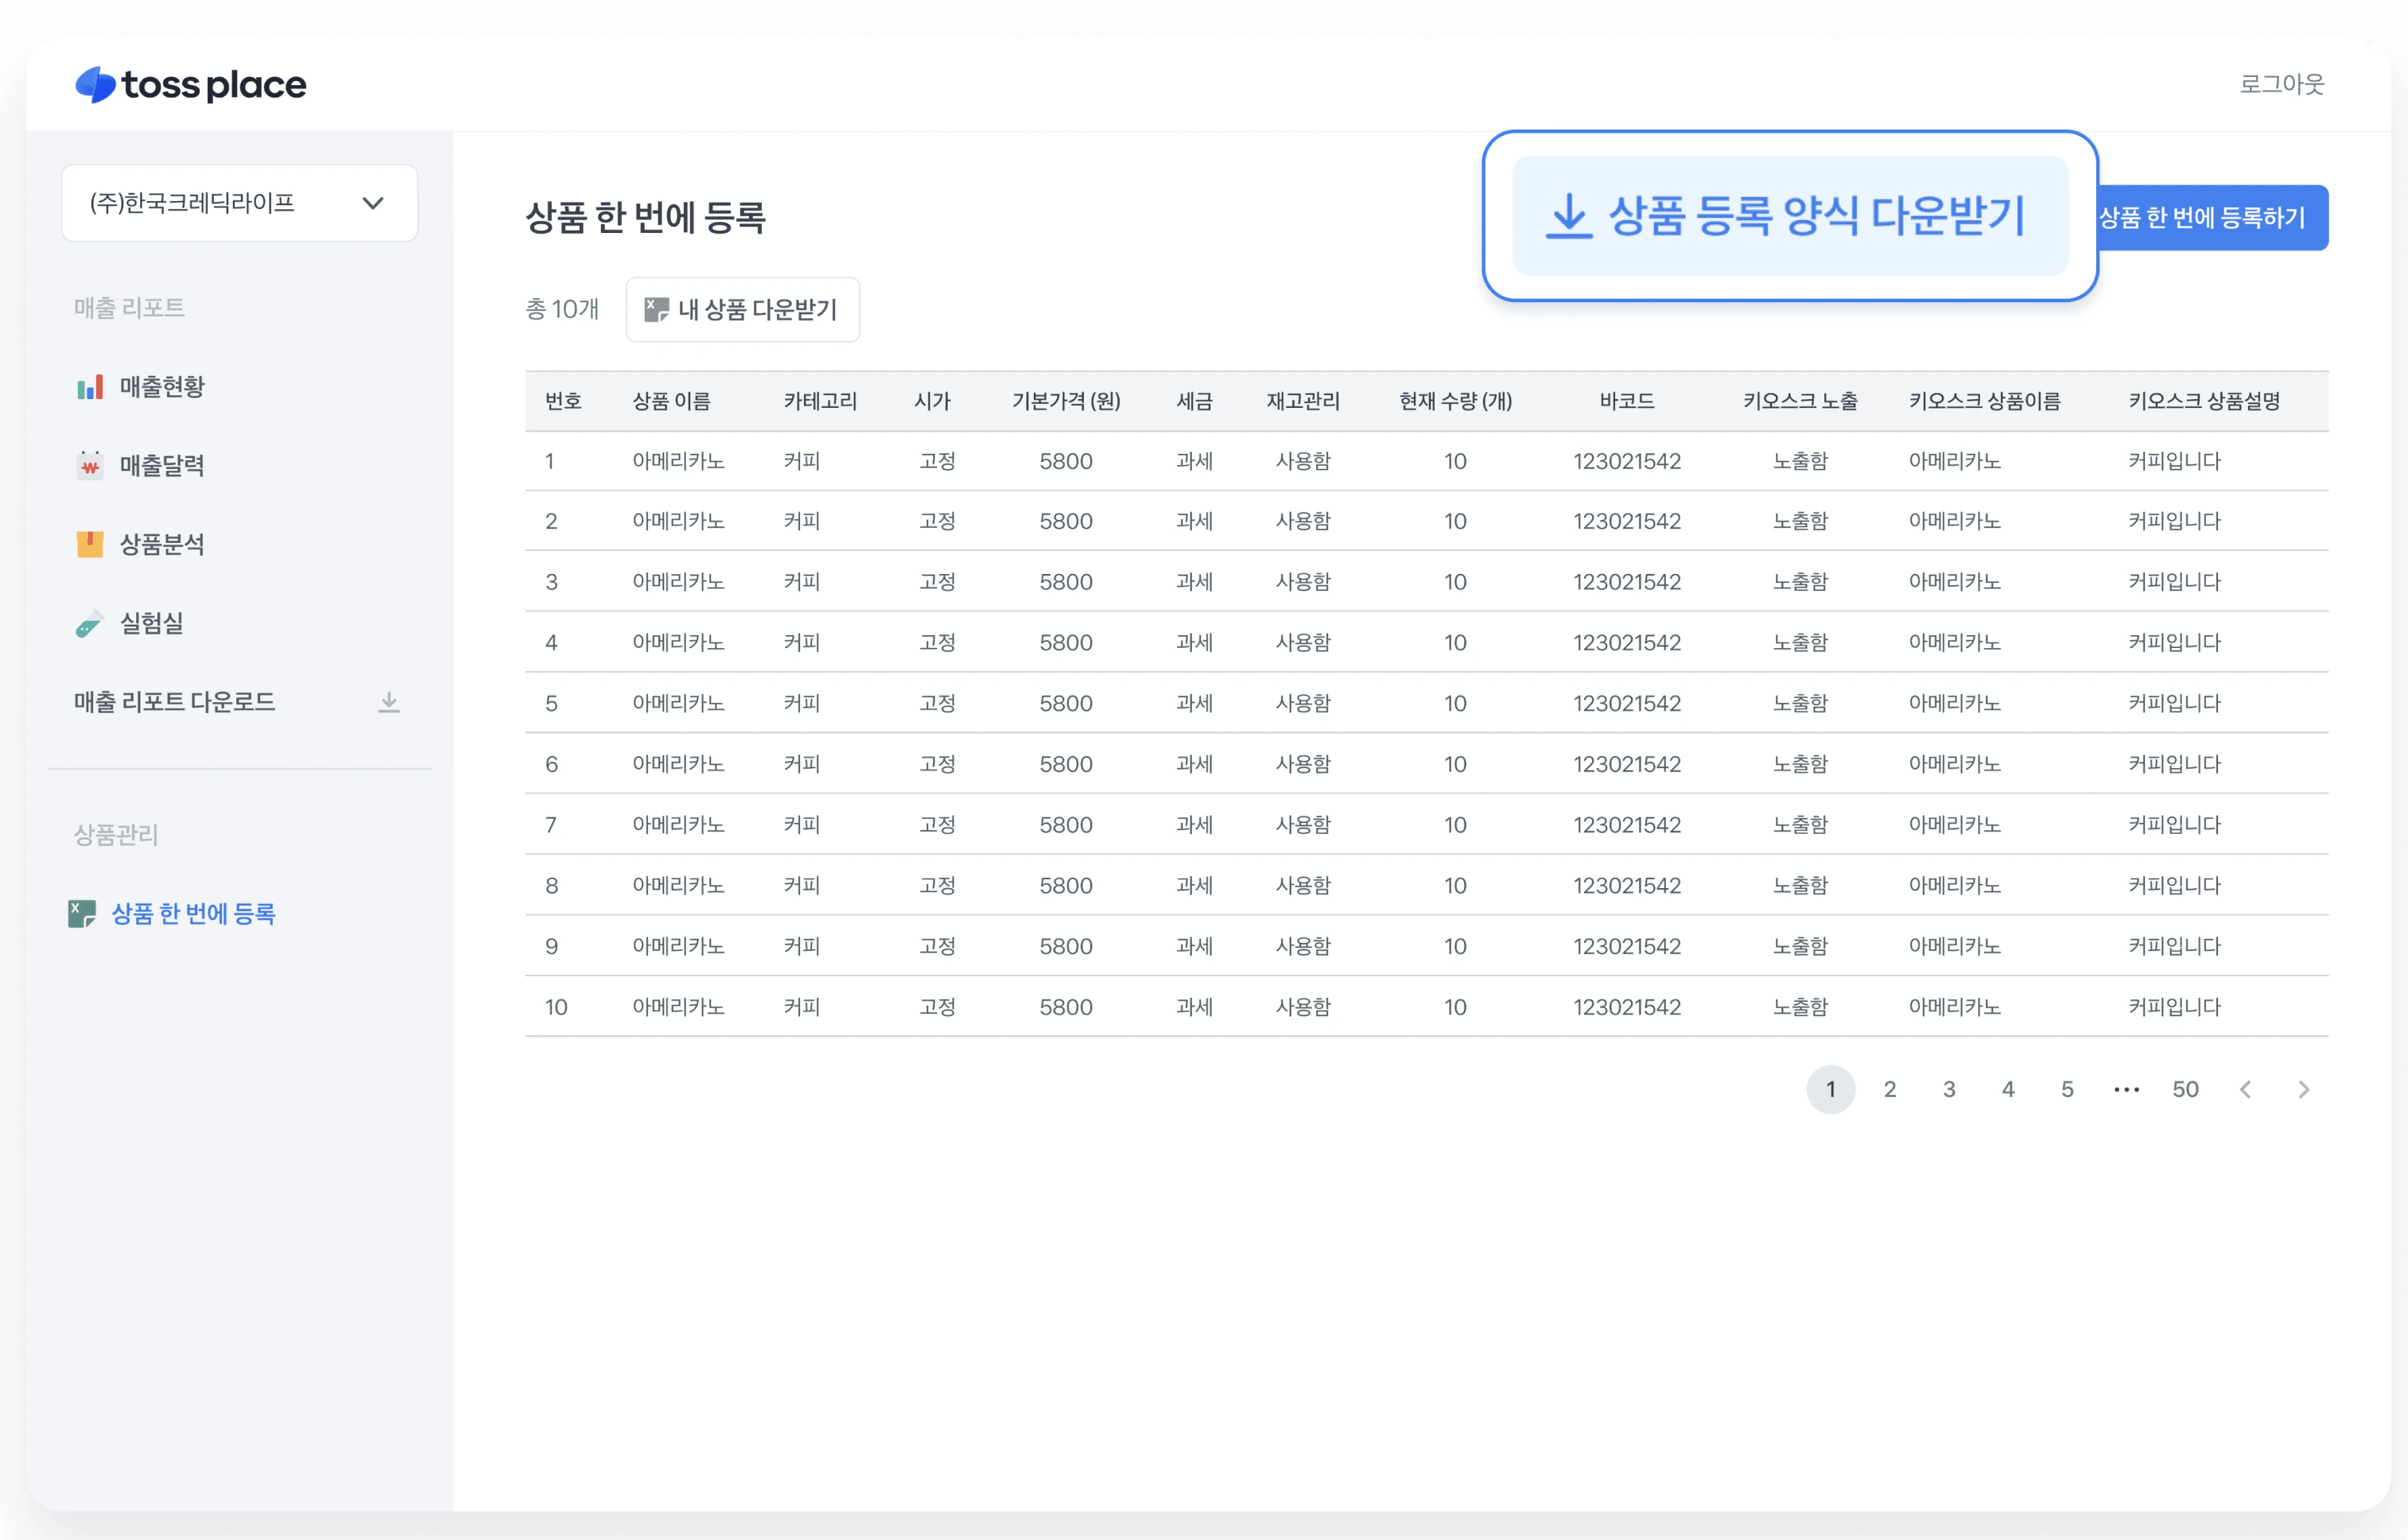
Task: Open 매출달력 calendar icon
Action: point(90,465)
